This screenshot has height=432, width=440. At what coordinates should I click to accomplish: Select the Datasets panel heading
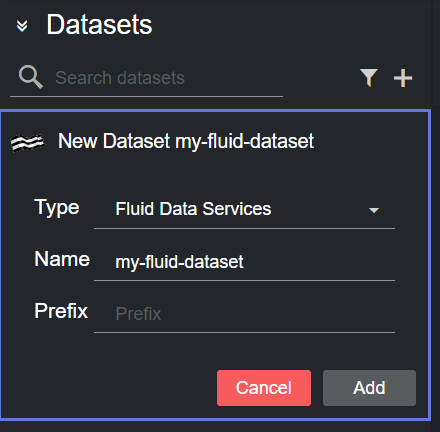(99, 25)
